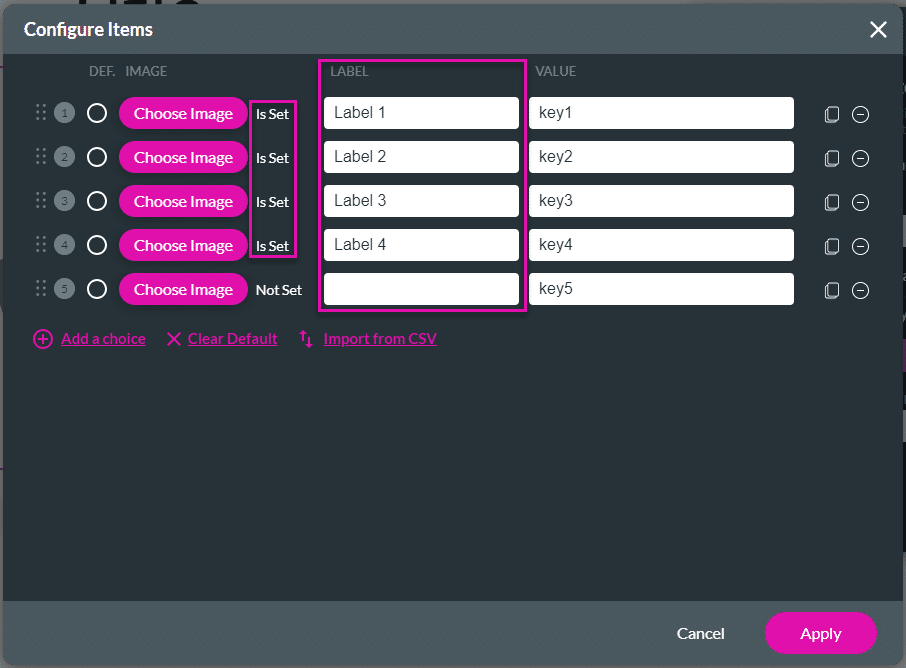Choose an image for choice 4

[183, 245]
